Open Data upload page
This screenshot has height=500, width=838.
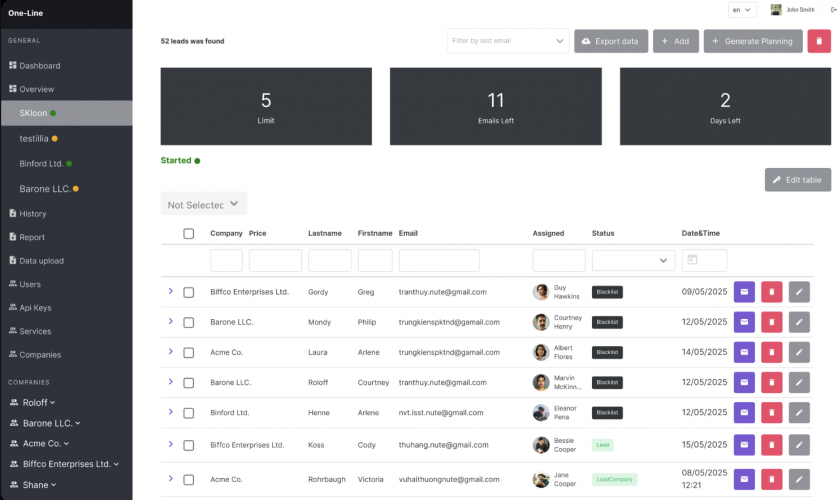(x=36, y=261)
